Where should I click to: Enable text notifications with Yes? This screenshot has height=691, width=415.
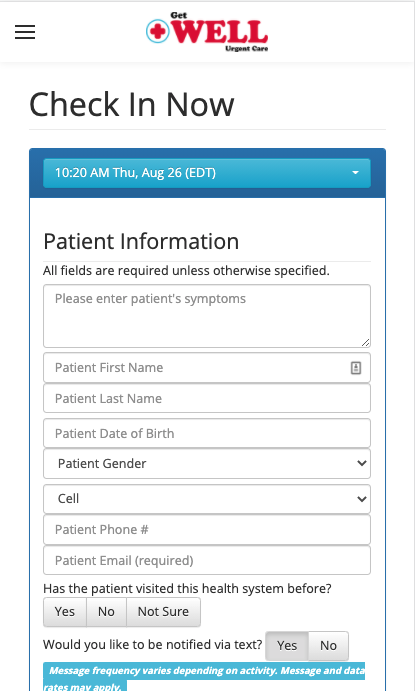tap(287, 646)
